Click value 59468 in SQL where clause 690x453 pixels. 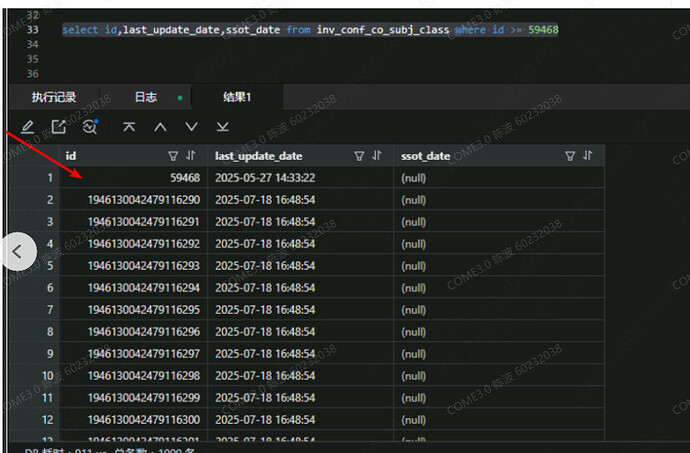[543, 30]
